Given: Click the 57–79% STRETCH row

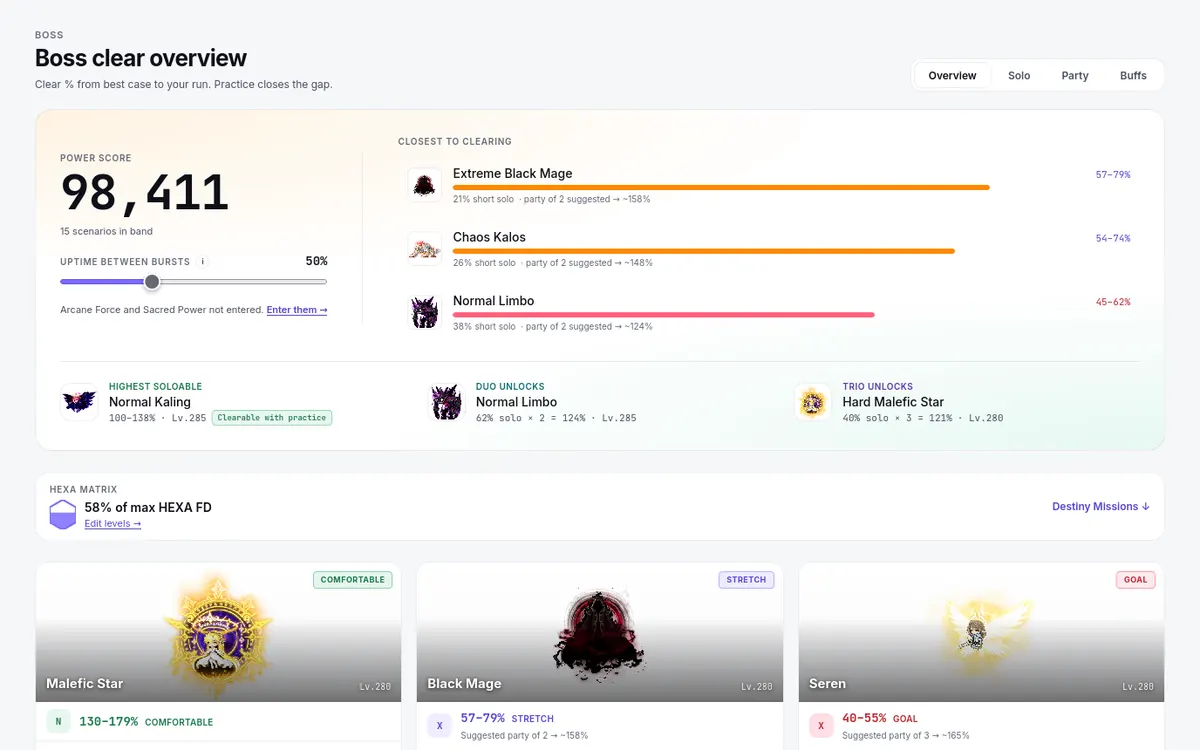Looking at the screenshot, I should pyautogui.click(x=600, y=726).
